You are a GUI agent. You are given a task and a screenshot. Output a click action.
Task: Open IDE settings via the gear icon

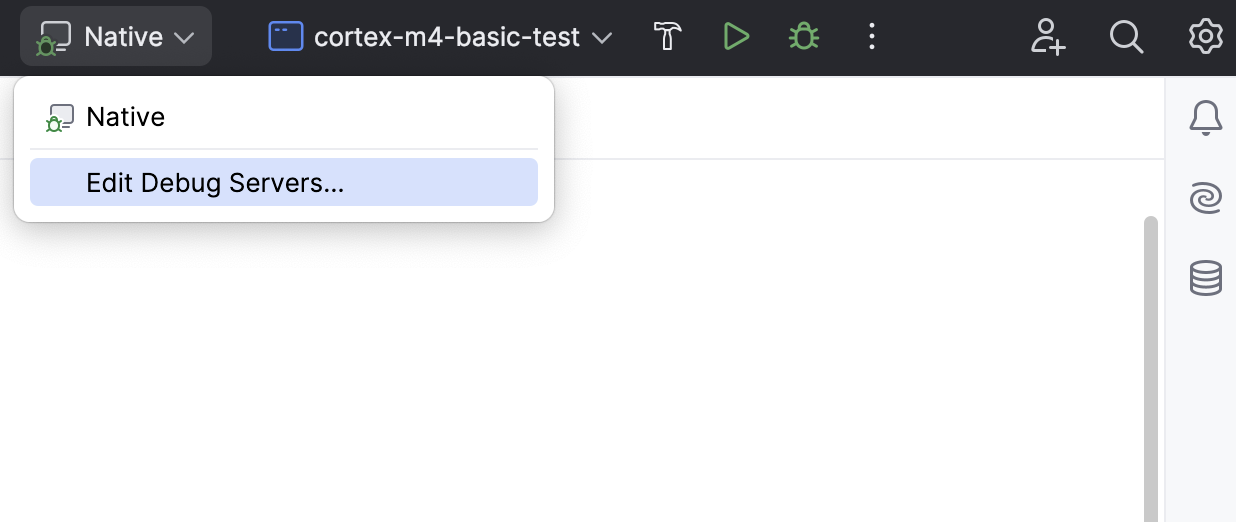coord(1205,37)
